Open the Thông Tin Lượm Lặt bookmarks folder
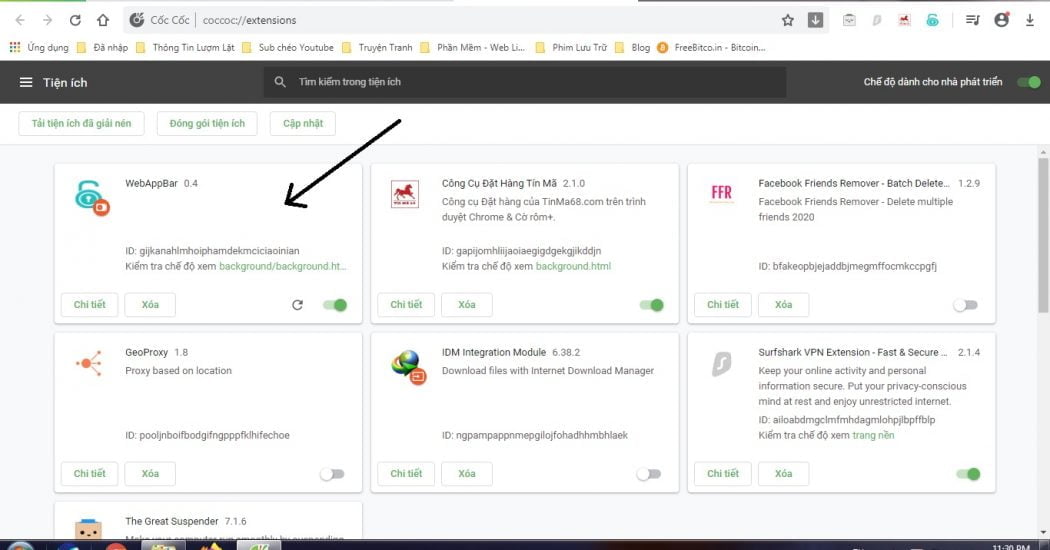Screen dimensions: 1050x550 pos(185,48)
